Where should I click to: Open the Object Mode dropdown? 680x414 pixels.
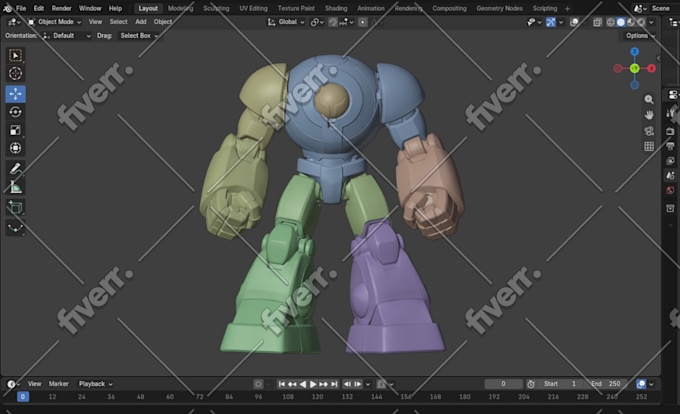point(55,22)
